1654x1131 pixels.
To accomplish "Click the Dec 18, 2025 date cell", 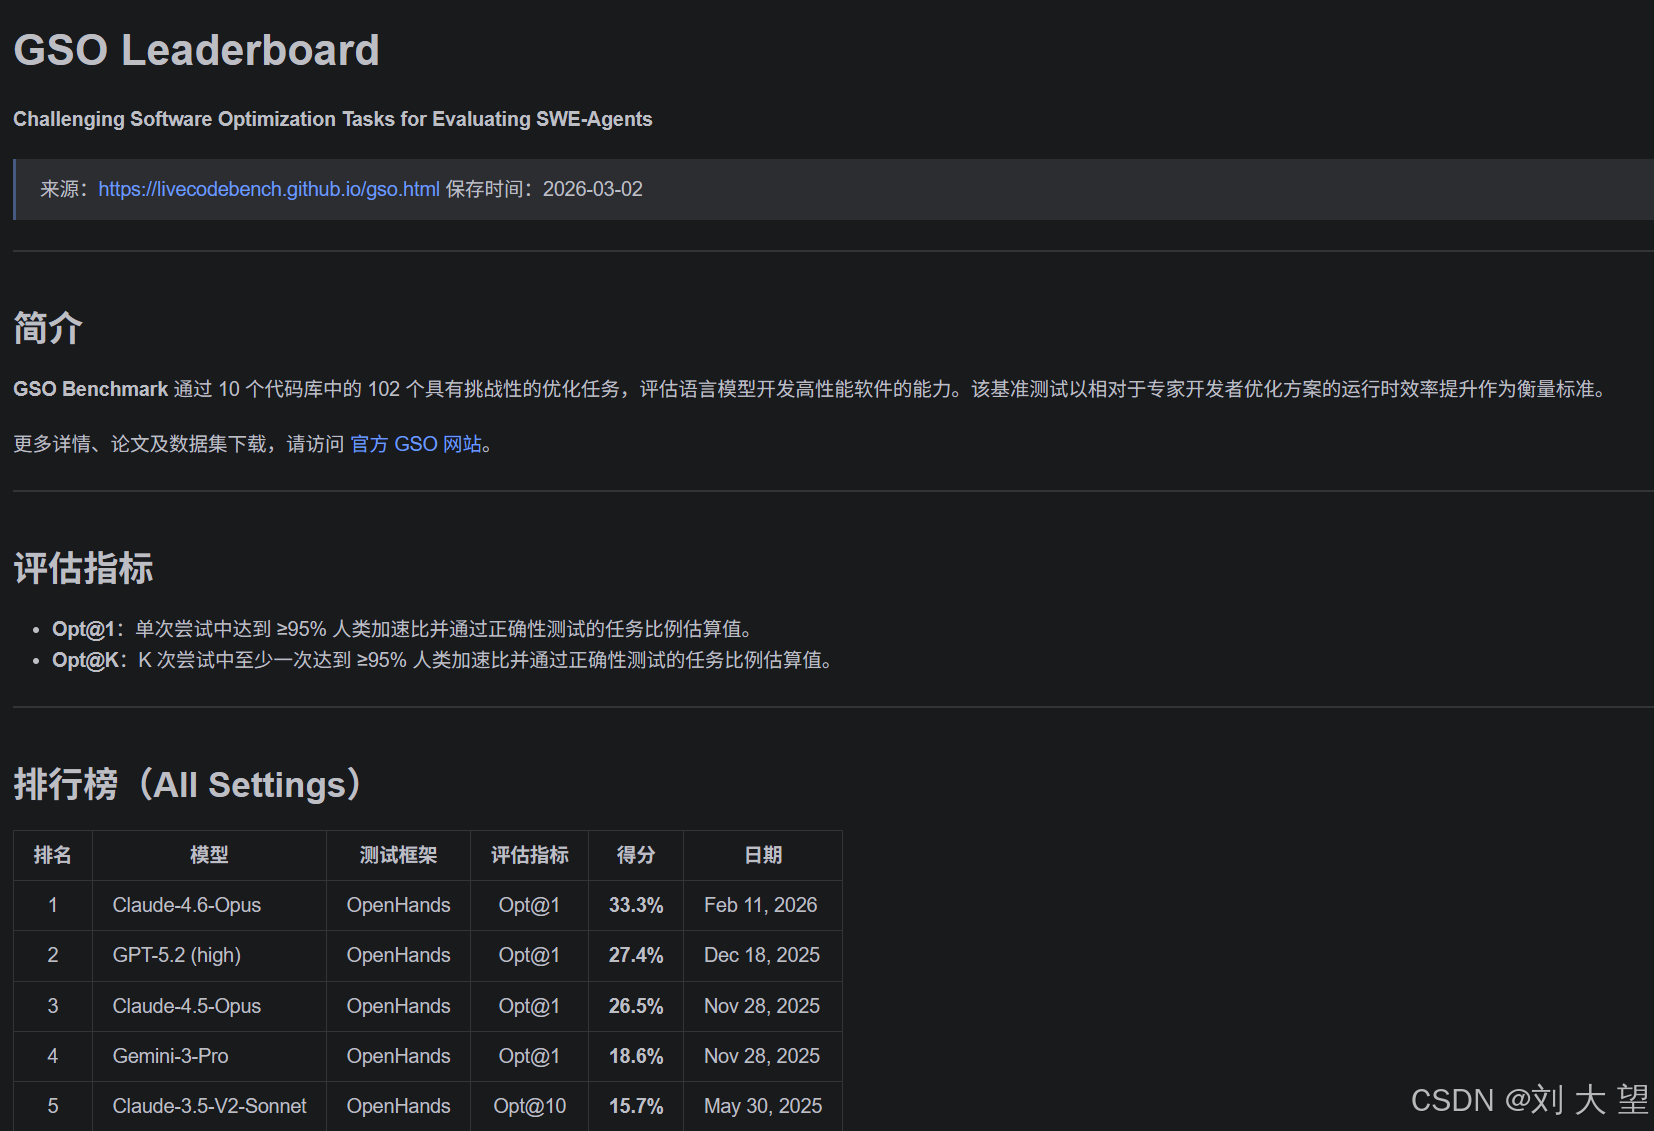I will (763, 956).
